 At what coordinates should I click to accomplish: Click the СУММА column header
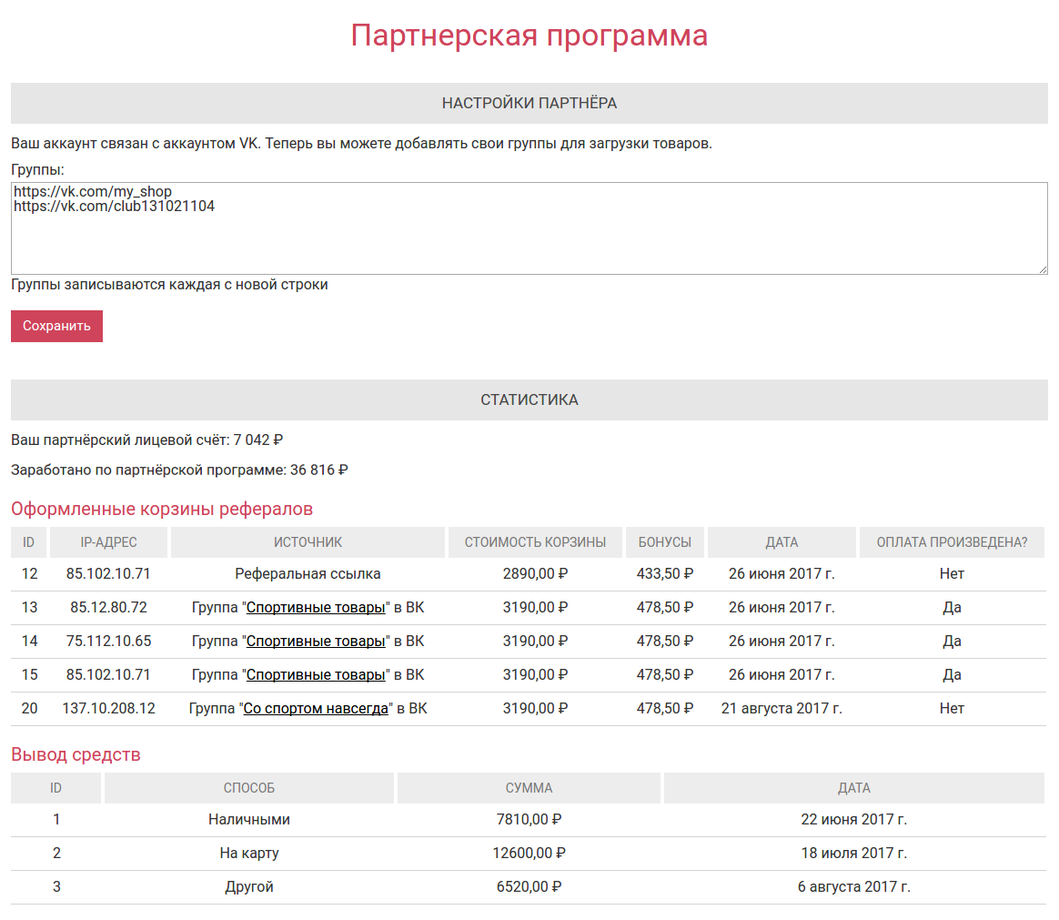click(529, 788)
